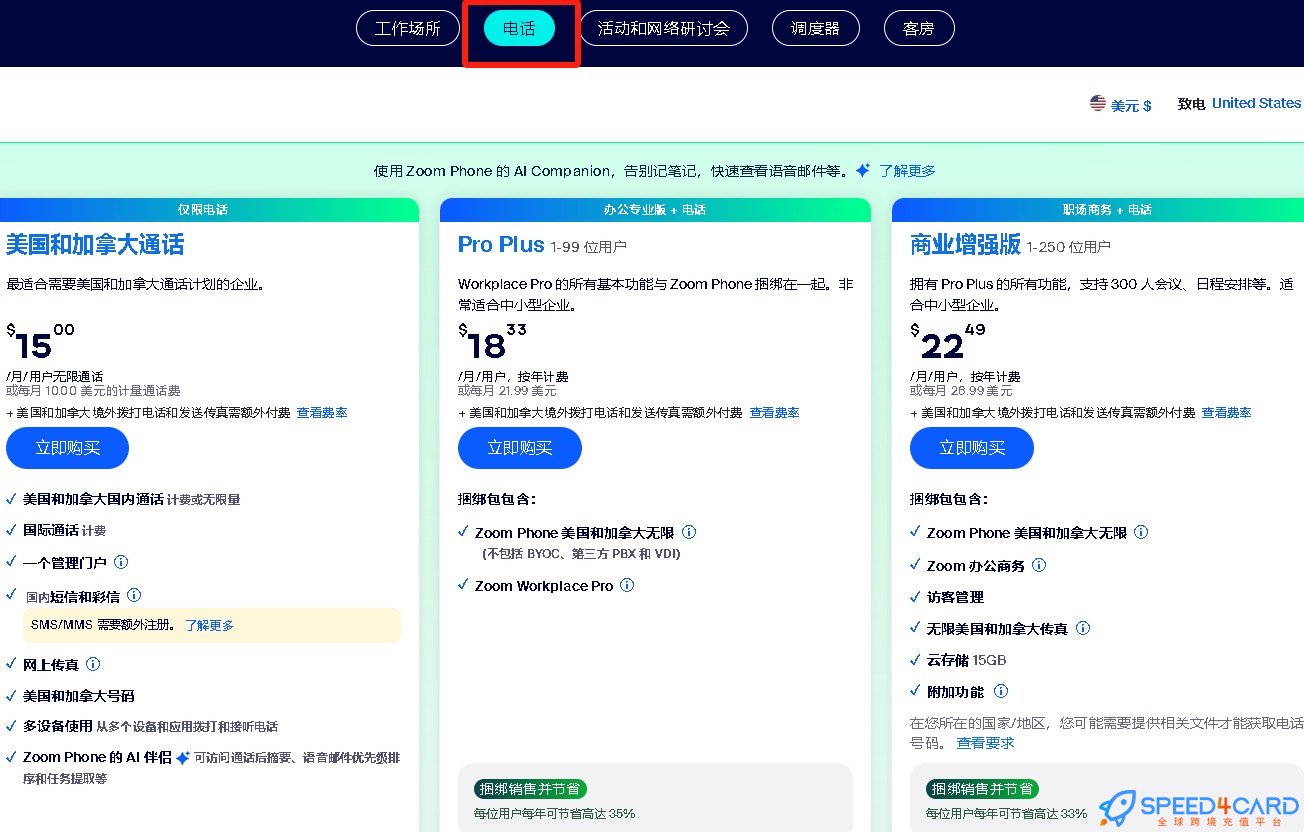Show info for 网上传真
Viewport: 1304px width, 832px height.
(93, 664)
